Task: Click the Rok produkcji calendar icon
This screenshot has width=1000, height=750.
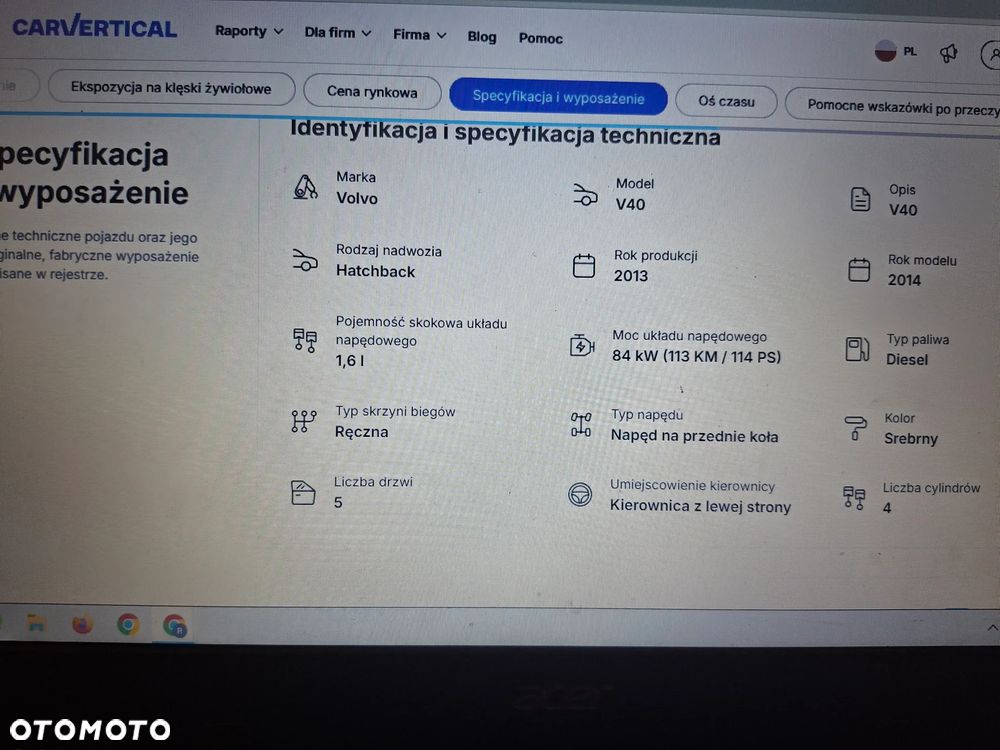Action: (x=584, y=265)
